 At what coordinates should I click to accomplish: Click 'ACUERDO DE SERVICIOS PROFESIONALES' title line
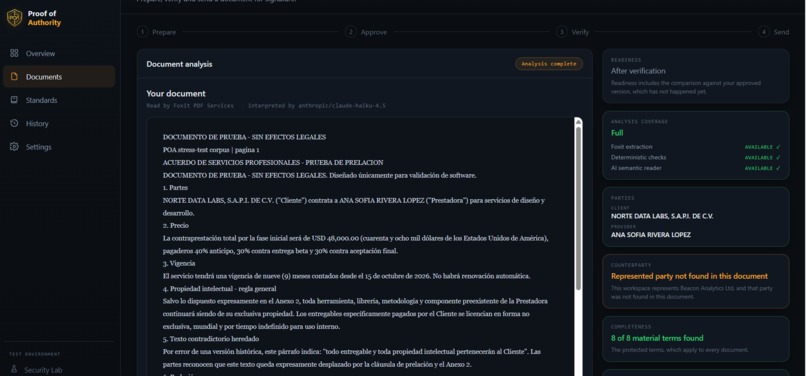tap(273, 163)
